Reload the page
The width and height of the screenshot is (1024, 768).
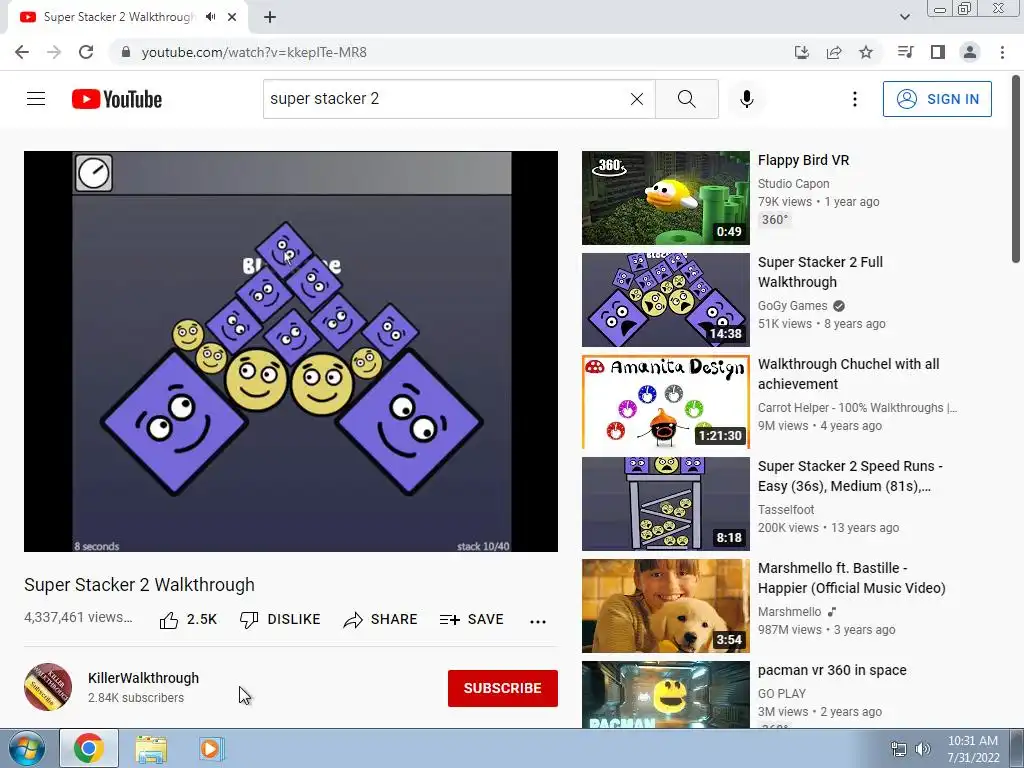[86, 52]
